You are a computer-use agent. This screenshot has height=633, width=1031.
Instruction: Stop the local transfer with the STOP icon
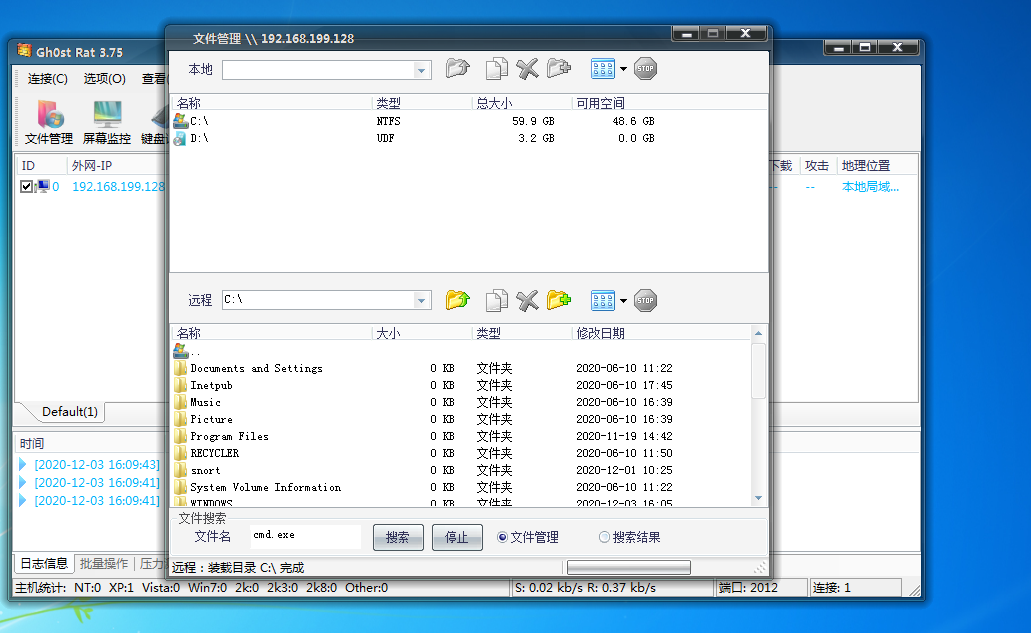pyautogui.click(x=645, y=68)
